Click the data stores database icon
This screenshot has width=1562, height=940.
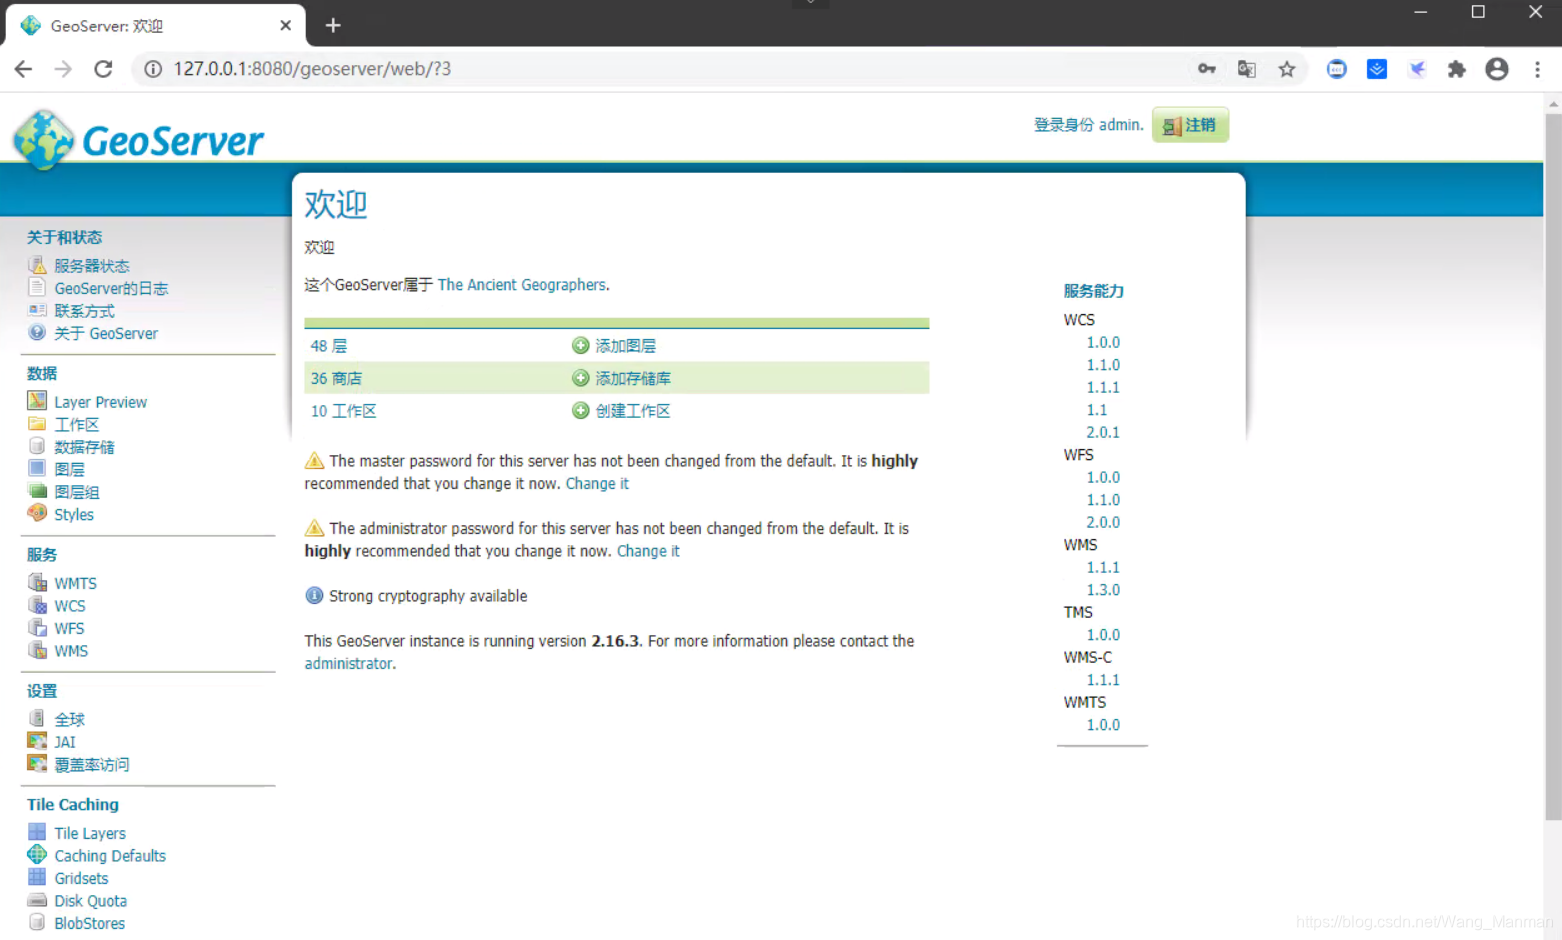37,446
